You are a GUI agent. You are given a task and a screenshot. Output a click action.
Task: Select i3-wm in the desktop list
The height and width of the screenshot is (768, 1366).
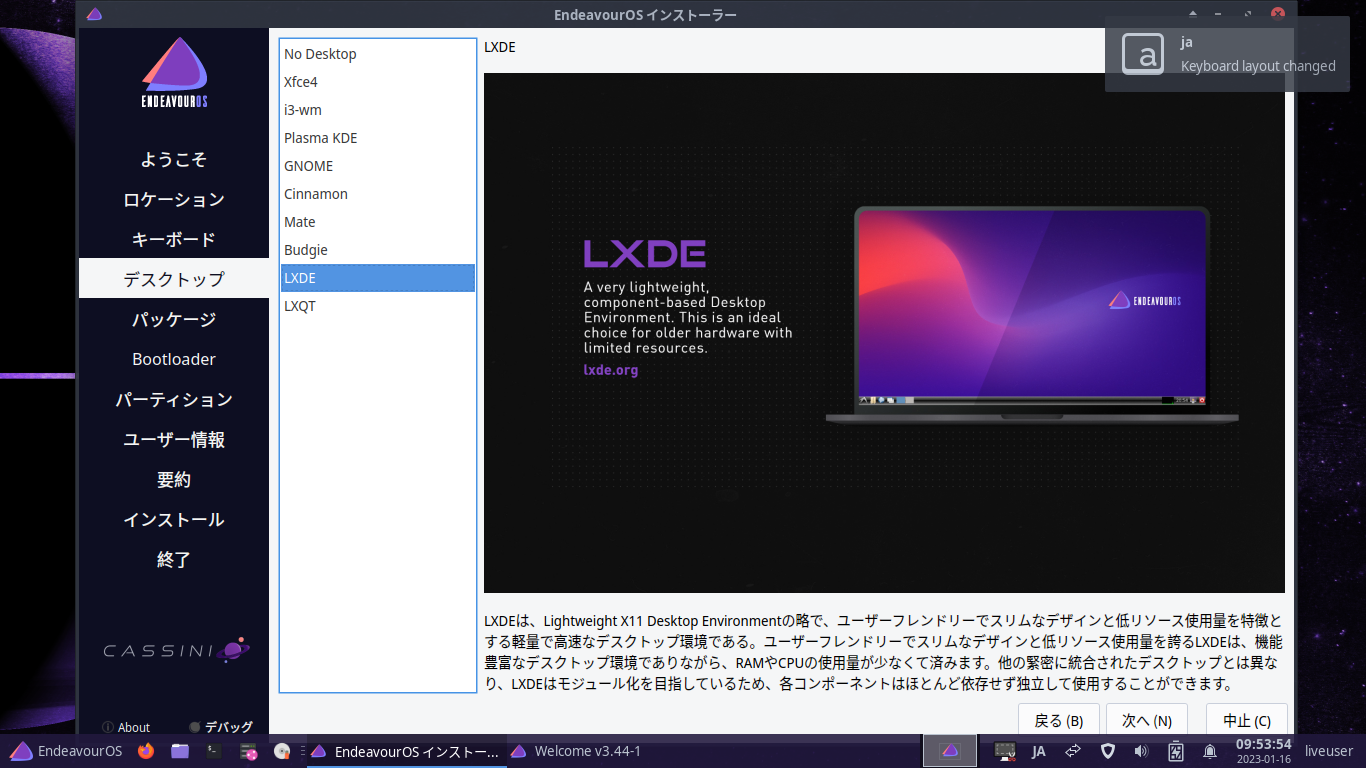(377, 110)
